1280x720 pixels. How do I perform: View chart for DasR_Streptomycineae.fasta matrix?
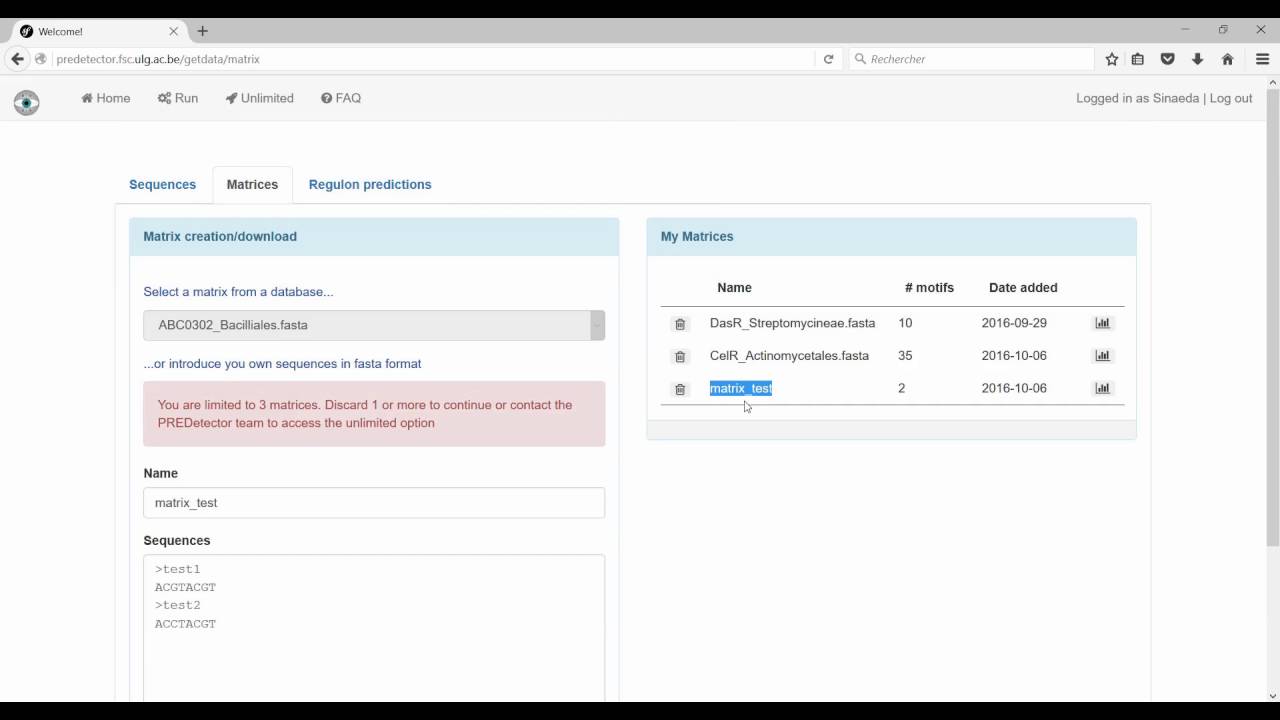coord(1102,323)
